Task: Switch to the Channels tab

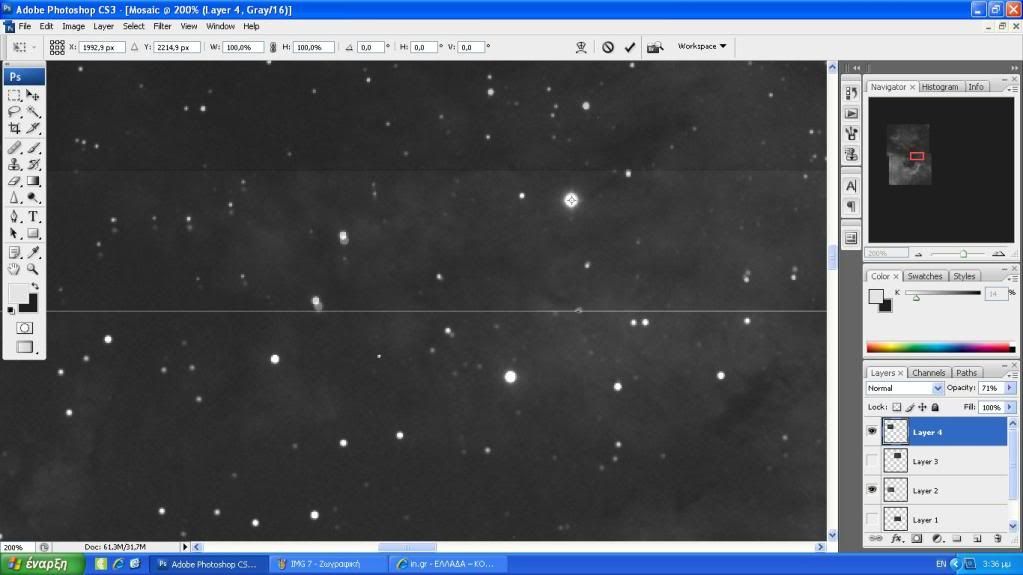Action: (x=928, y=373)
